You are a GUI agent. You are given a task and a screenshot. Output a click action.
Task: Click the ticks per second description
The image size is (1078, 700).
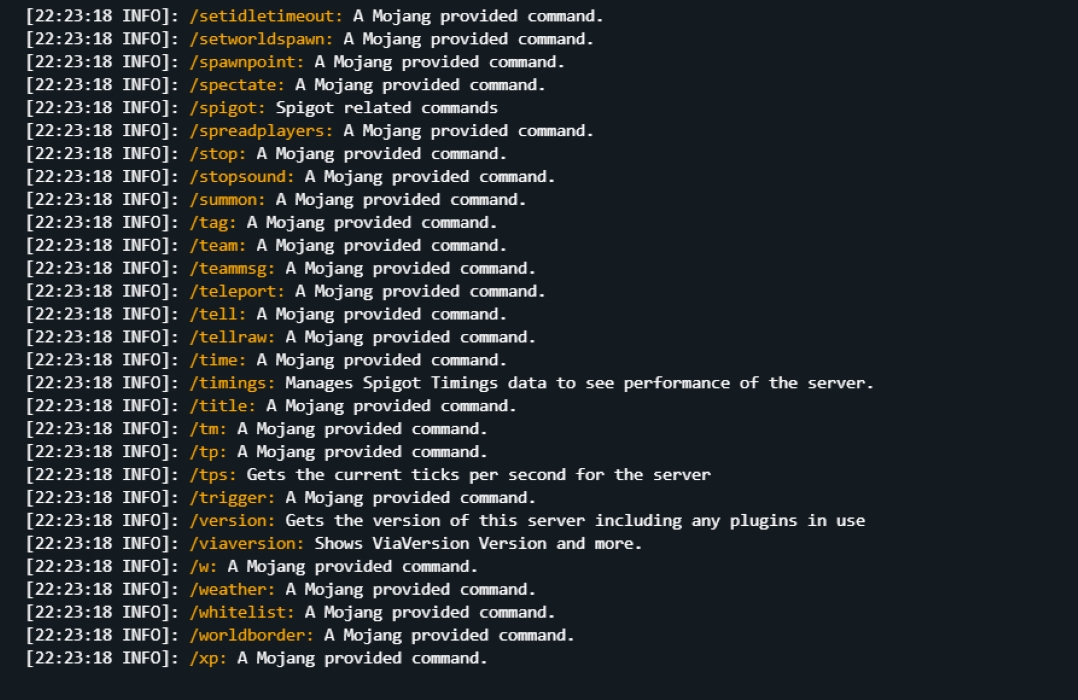478,475
